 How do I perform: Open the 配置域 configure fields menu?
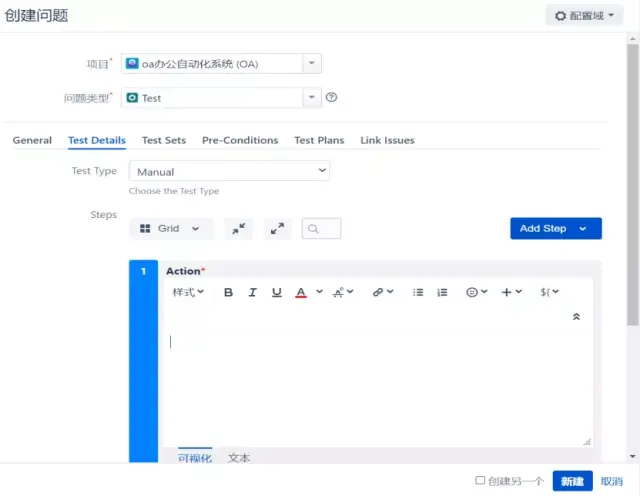584,16
